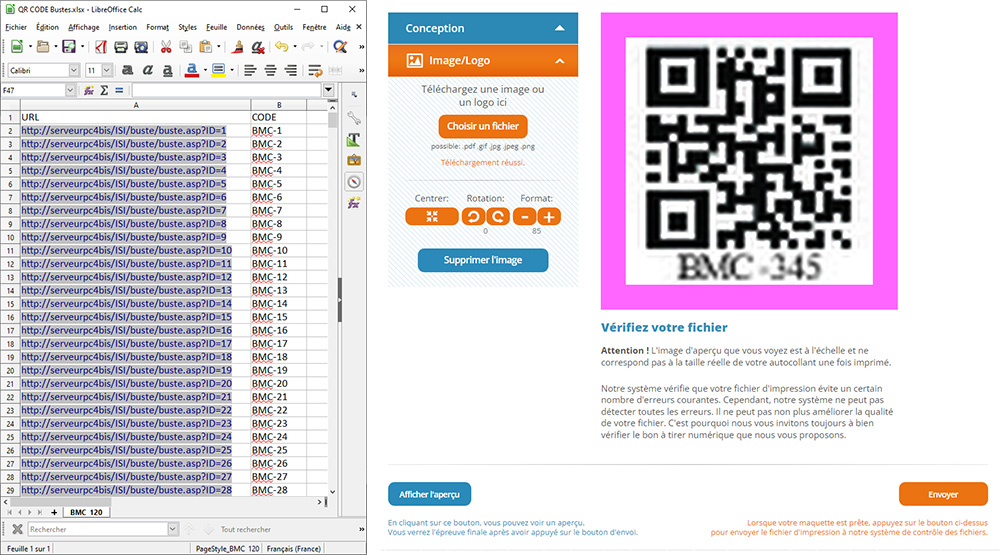Click the Print icon in toolbar

[120, 47]
